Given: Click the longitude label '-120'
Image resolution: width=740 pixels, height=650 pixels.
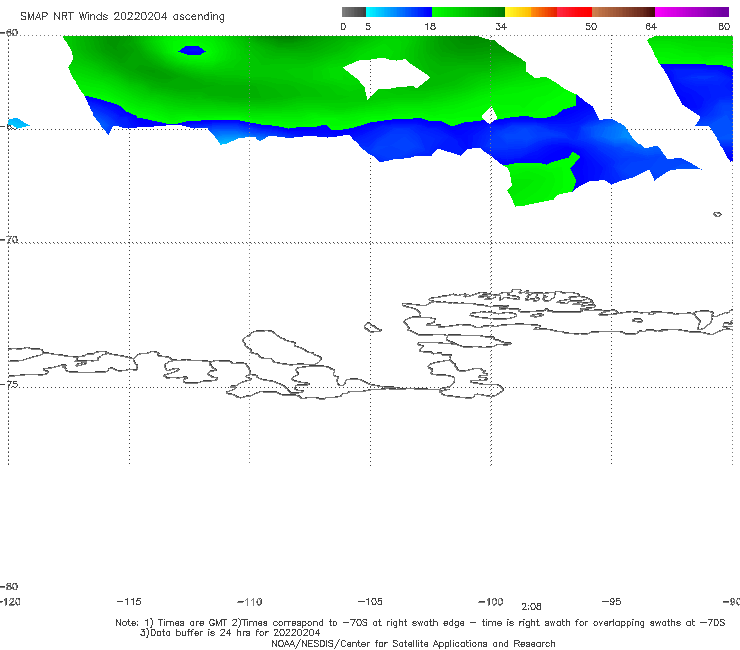Looking at the screenshot, I should pyautogui.click(x=10, y=601).
